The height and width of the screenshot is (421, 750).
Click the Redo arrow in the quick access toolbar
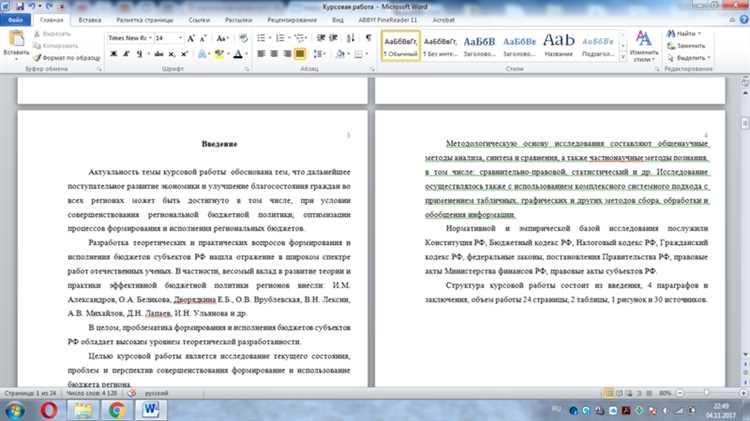pos(49,7)
